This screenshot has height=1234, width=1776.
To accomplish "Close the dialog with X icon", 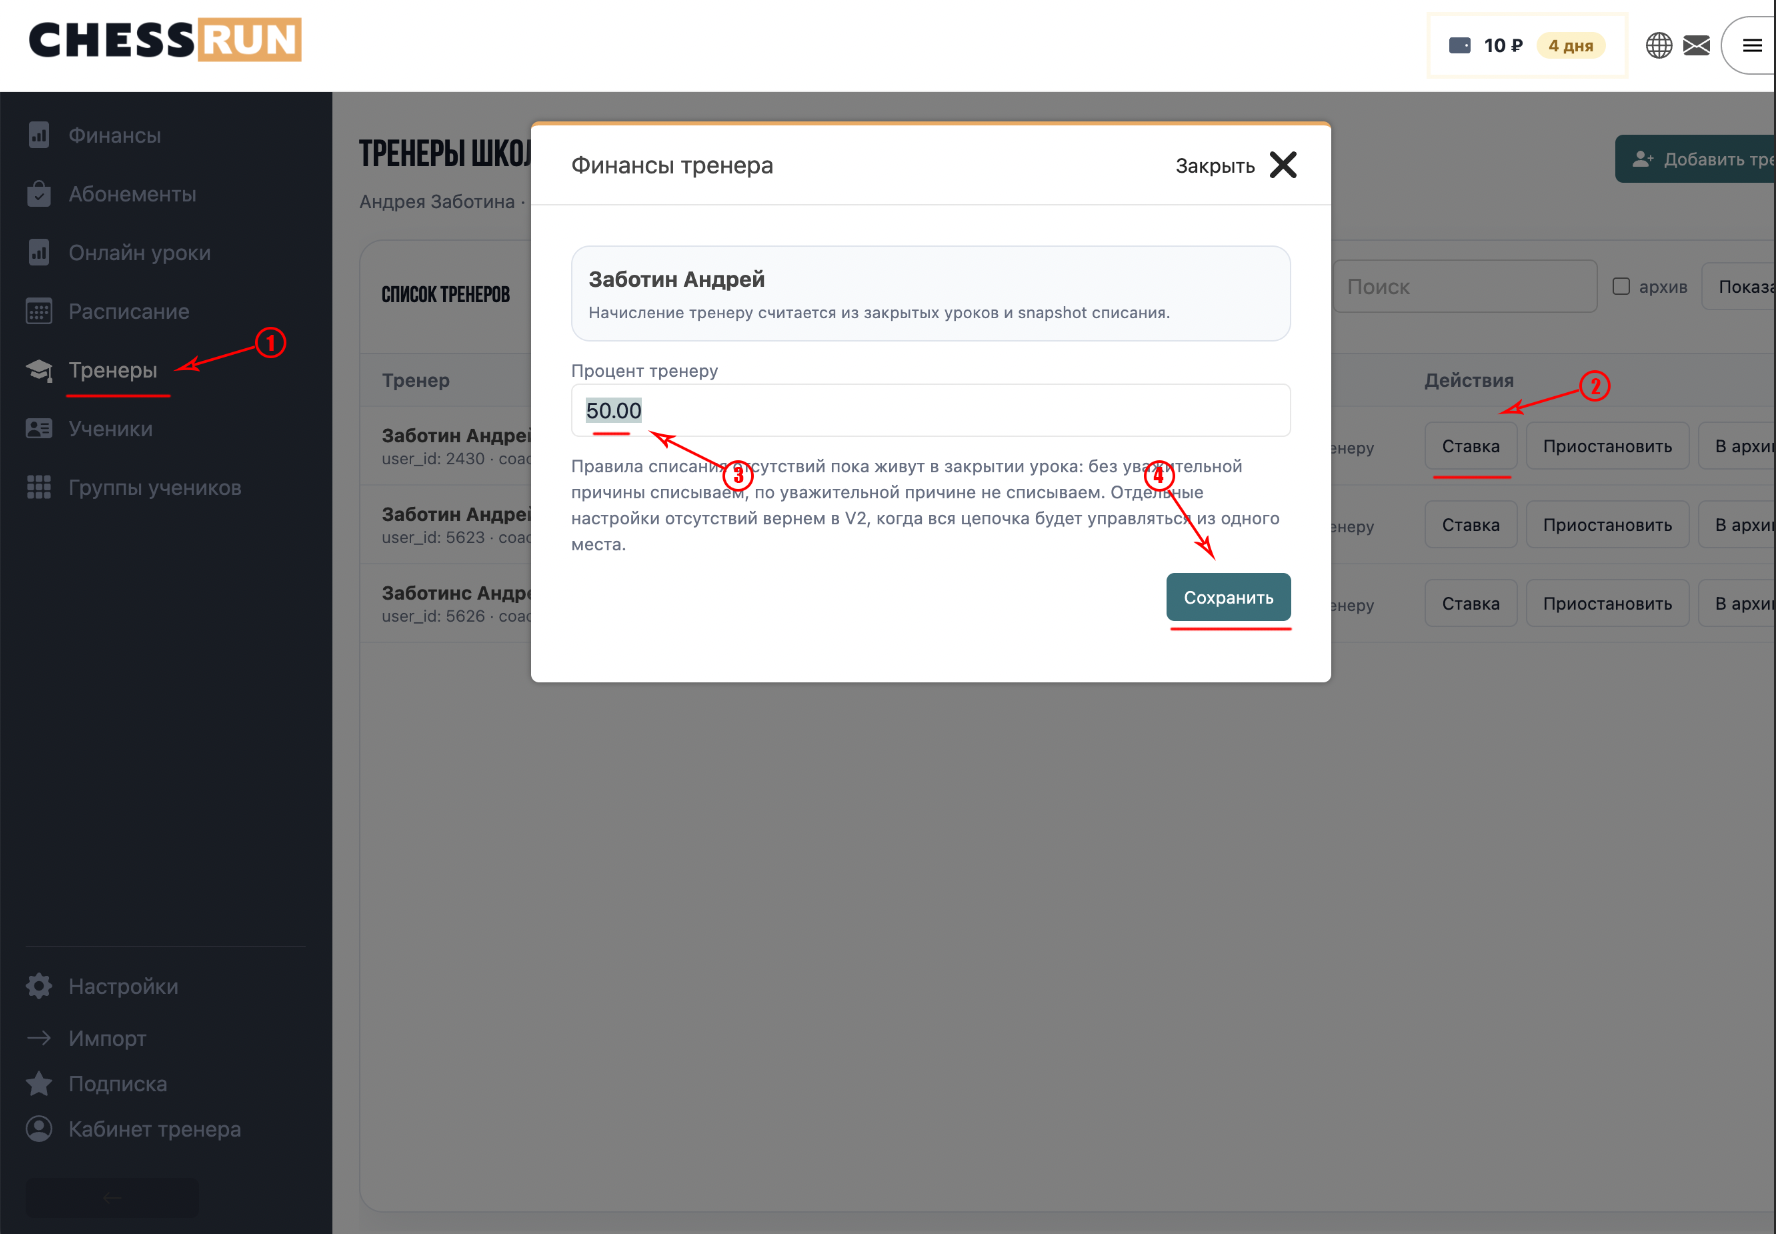I will pyautogui.click(x=1283, y=165).
